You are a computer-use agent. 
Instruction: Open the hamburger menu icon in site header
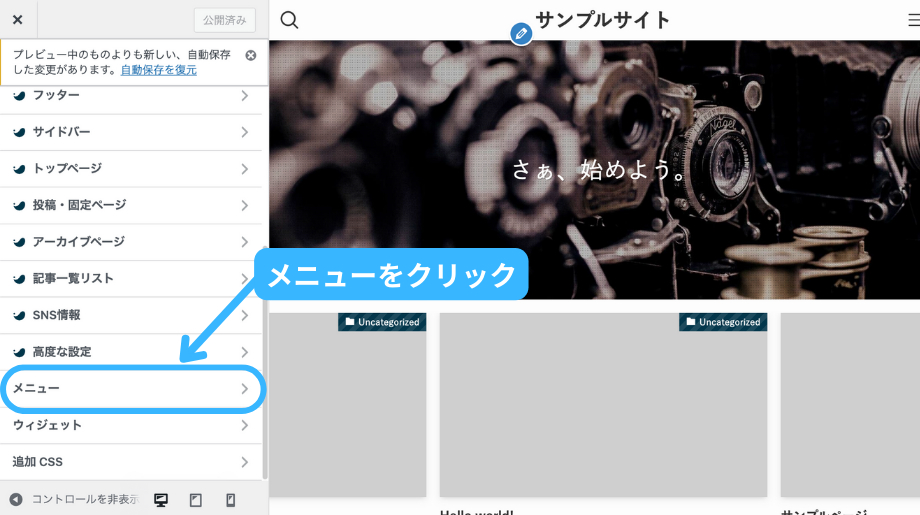pyautogui.click(x=913, y=20)
